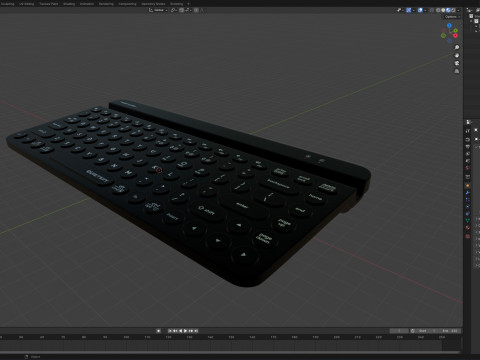480x360 pixels.
Task: Click the blue Z axis gizmo ball
Action: click(449, 25)
